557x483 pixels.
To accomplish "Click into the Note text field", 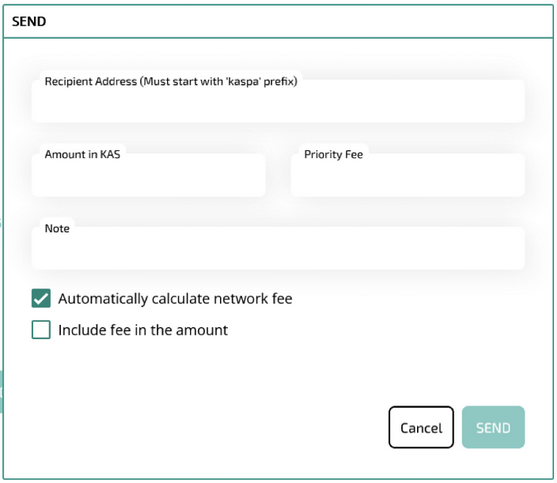I will click(x=278, y=248).
